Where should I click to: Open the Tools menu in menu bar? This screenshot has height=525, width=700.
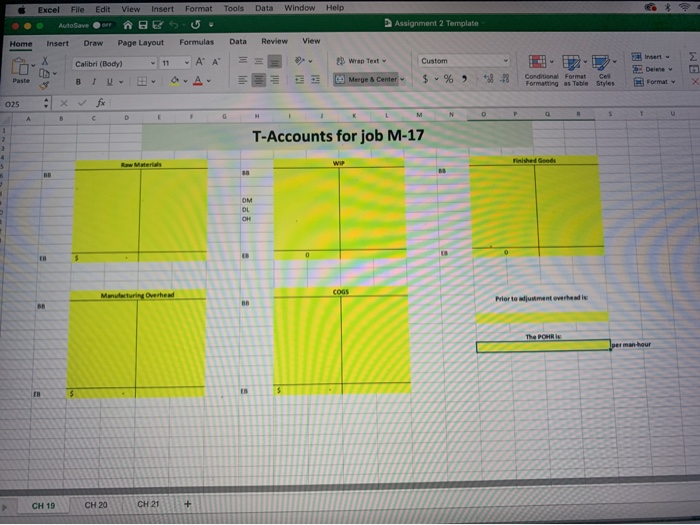coord(233,8)
